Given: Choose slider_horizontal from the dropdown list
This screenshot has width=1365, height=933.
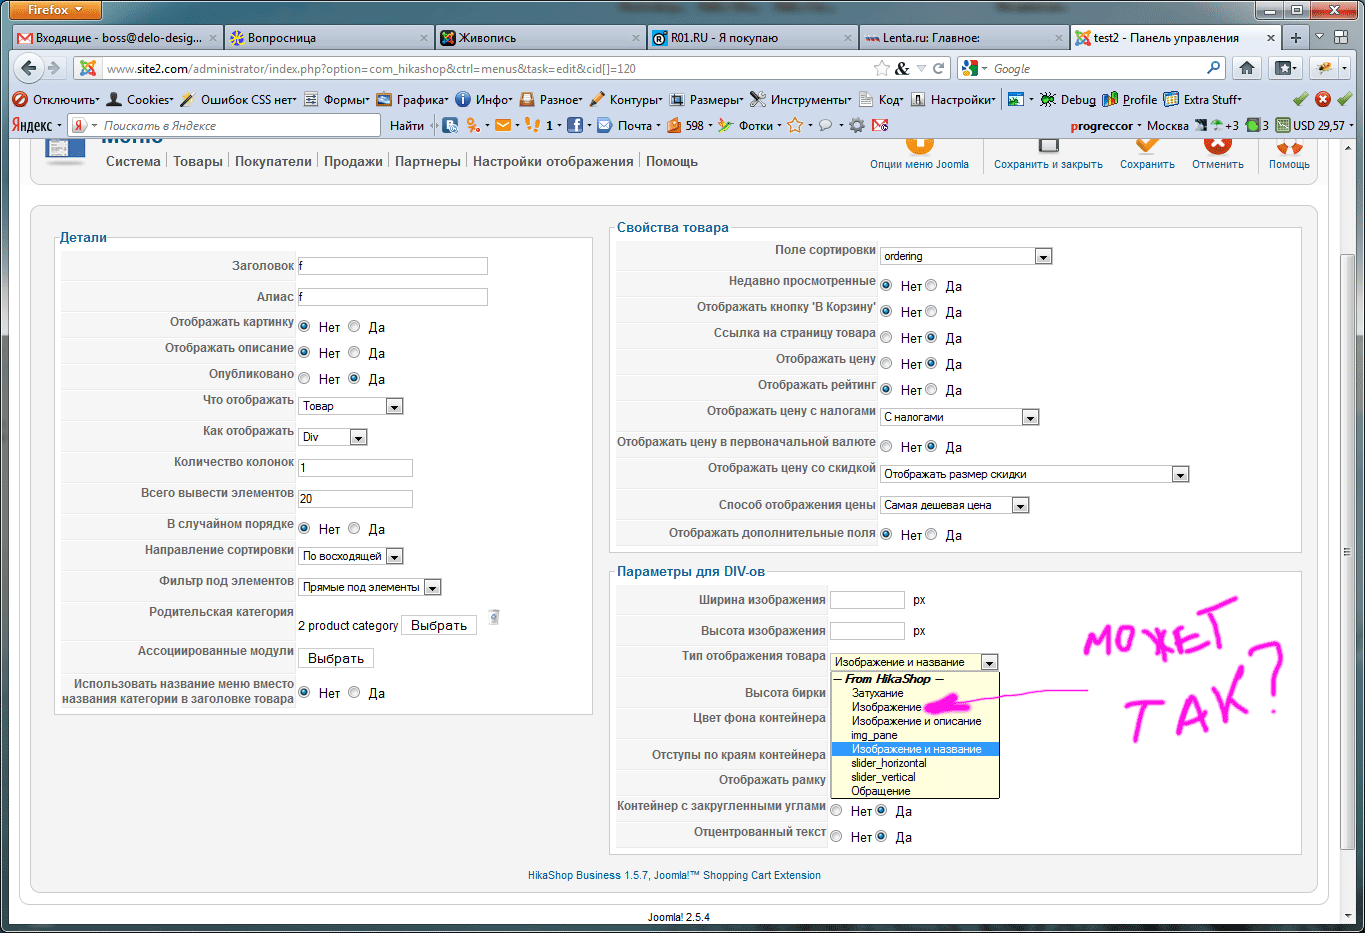Looking at the screenshot, I should click(915, 763).
